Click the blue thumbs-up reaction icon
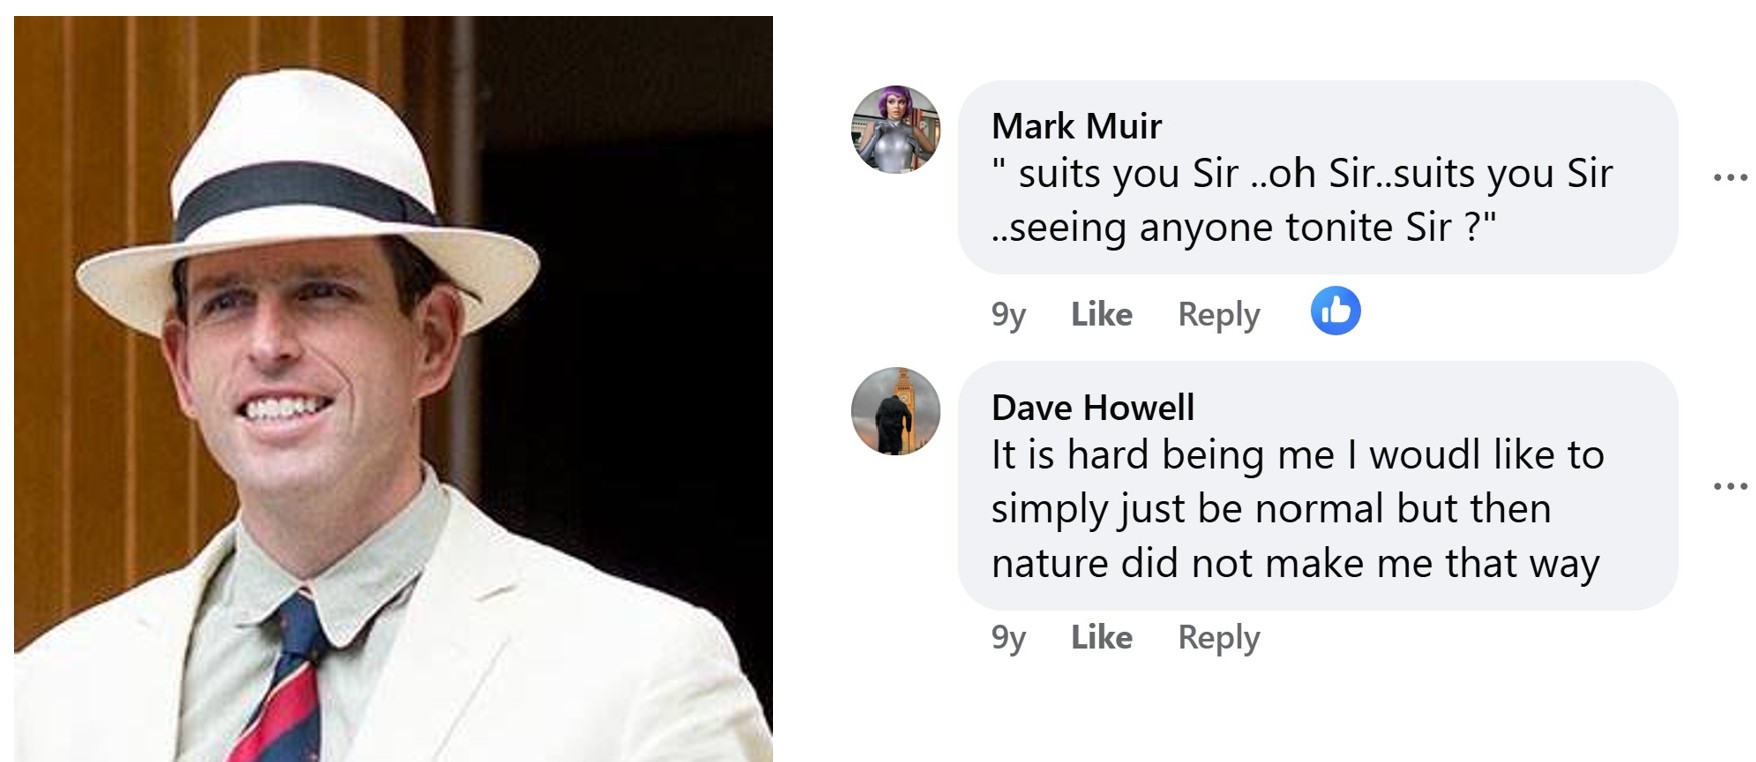The width and height of the screenshot is (1756, 762). coord(1335,311)
